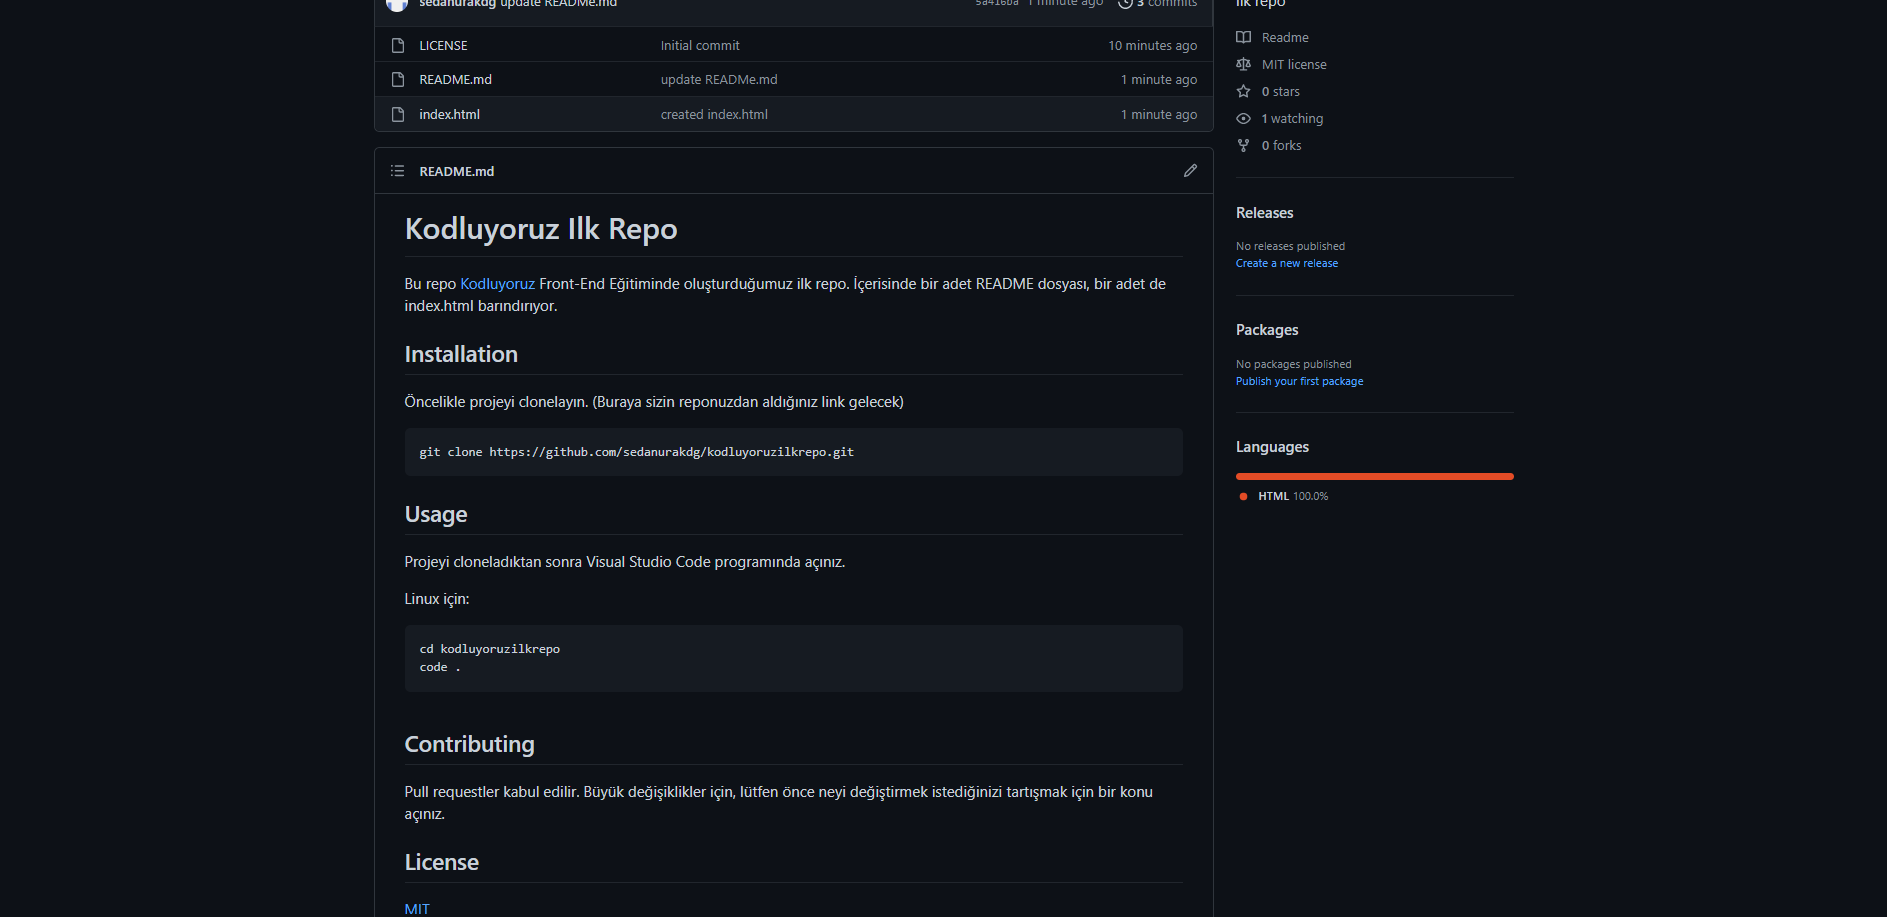Click the star icon beside 0 stars
1887x917 pixels.
pyautogui.click(x=1243, y=92)
